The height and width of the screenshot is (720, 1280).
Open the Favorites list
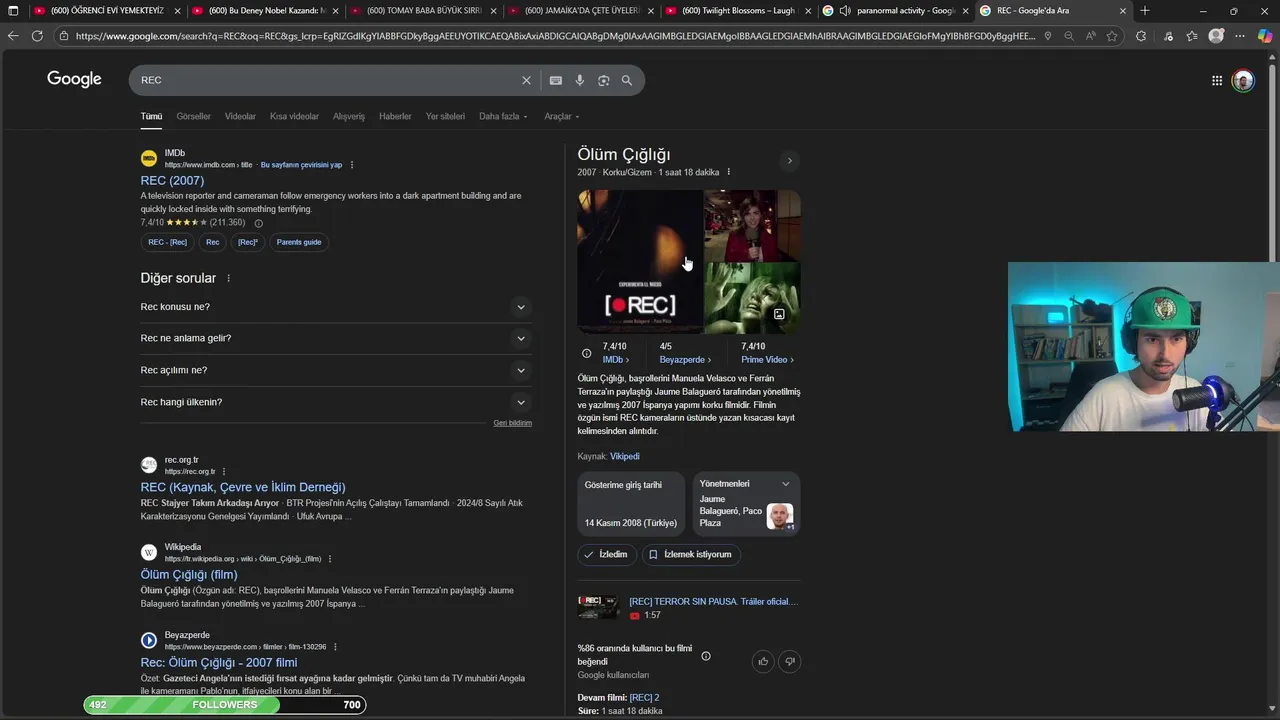(1192, 36)
